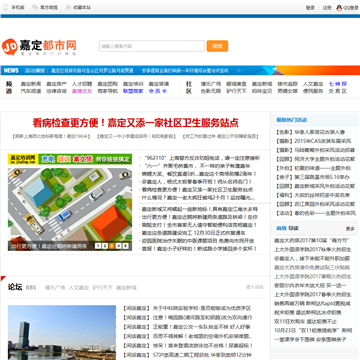
Task: Open 人才招聘 channel link
Action: pyautogui.click(x=82, y=84)
